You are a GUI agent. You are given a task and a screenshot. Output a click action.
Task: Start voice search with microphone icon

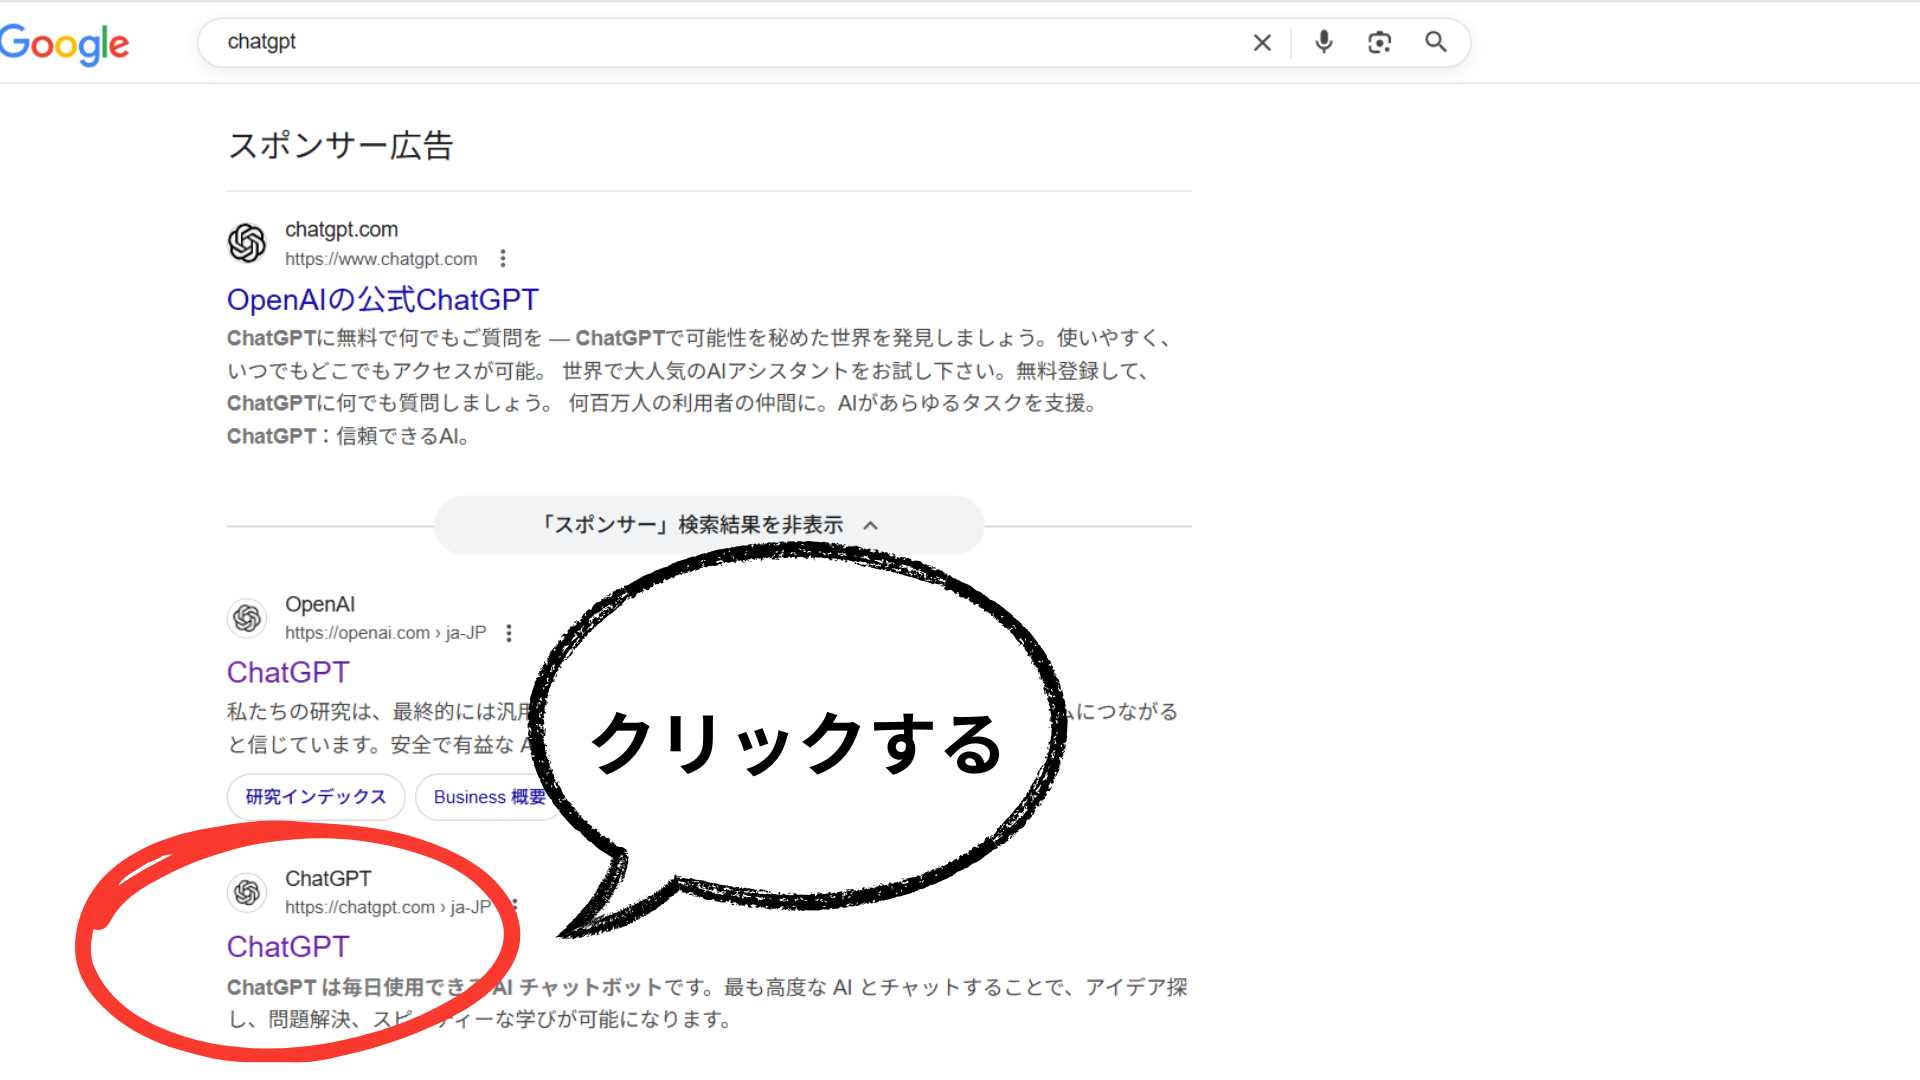click(1323, 42)
